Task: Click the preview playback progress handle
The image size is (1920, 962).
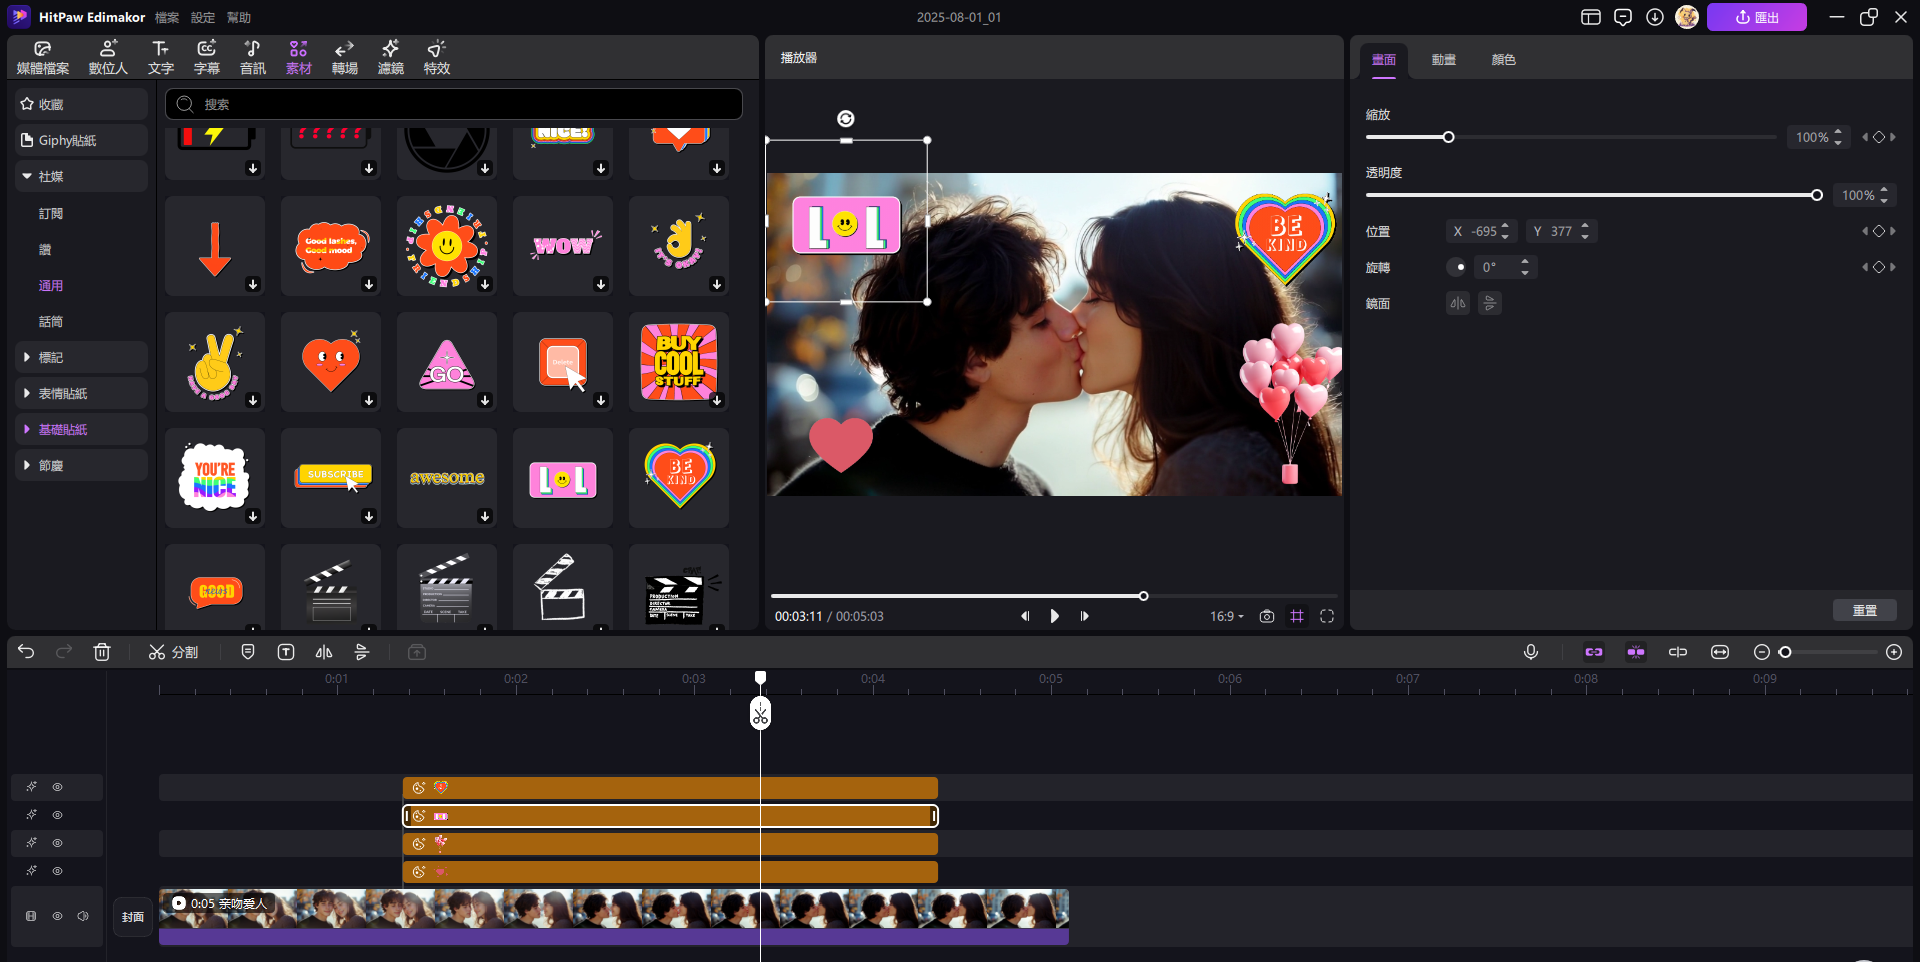Action: (1143, 596)
